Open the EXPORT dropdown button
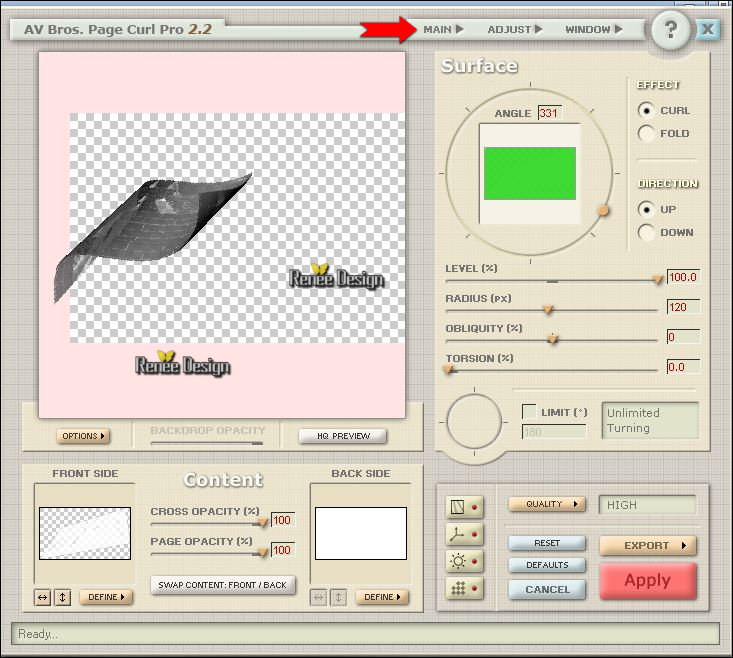The width and height of the screenshot is (733, 658). [x=648, y=545]
